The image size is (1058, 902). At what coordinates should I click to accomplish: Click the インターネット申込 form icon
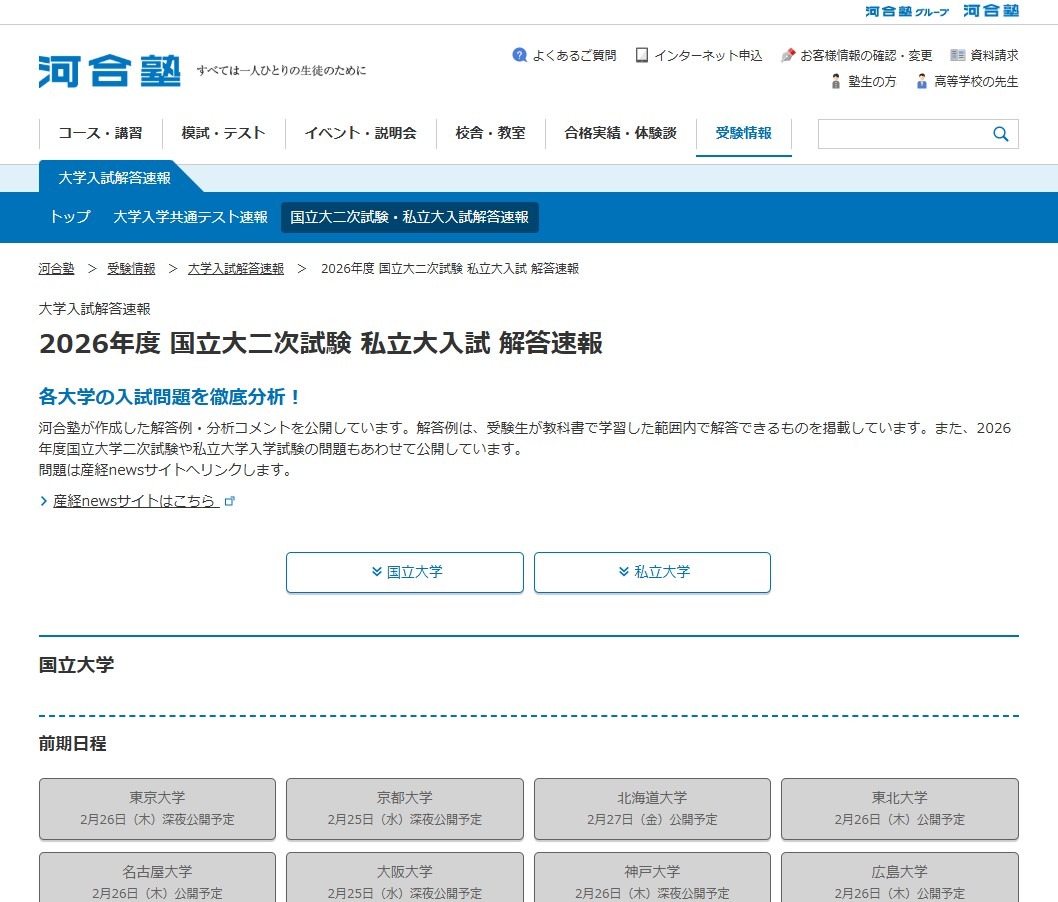coord(641,55)
